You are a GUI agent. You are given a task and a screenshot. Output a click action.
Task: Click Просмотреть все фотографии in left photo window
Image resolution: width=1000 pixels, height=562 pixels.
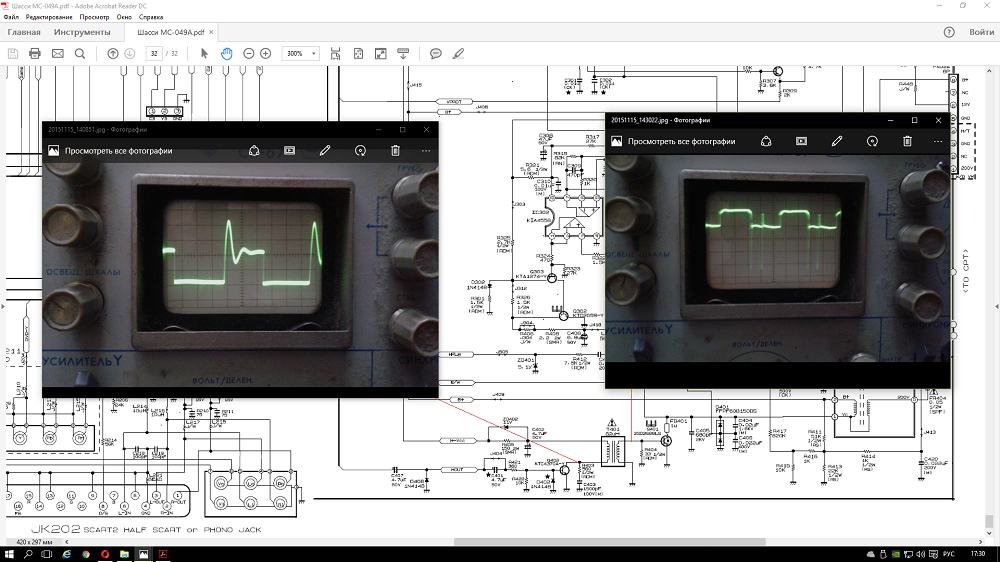[118, 151]
